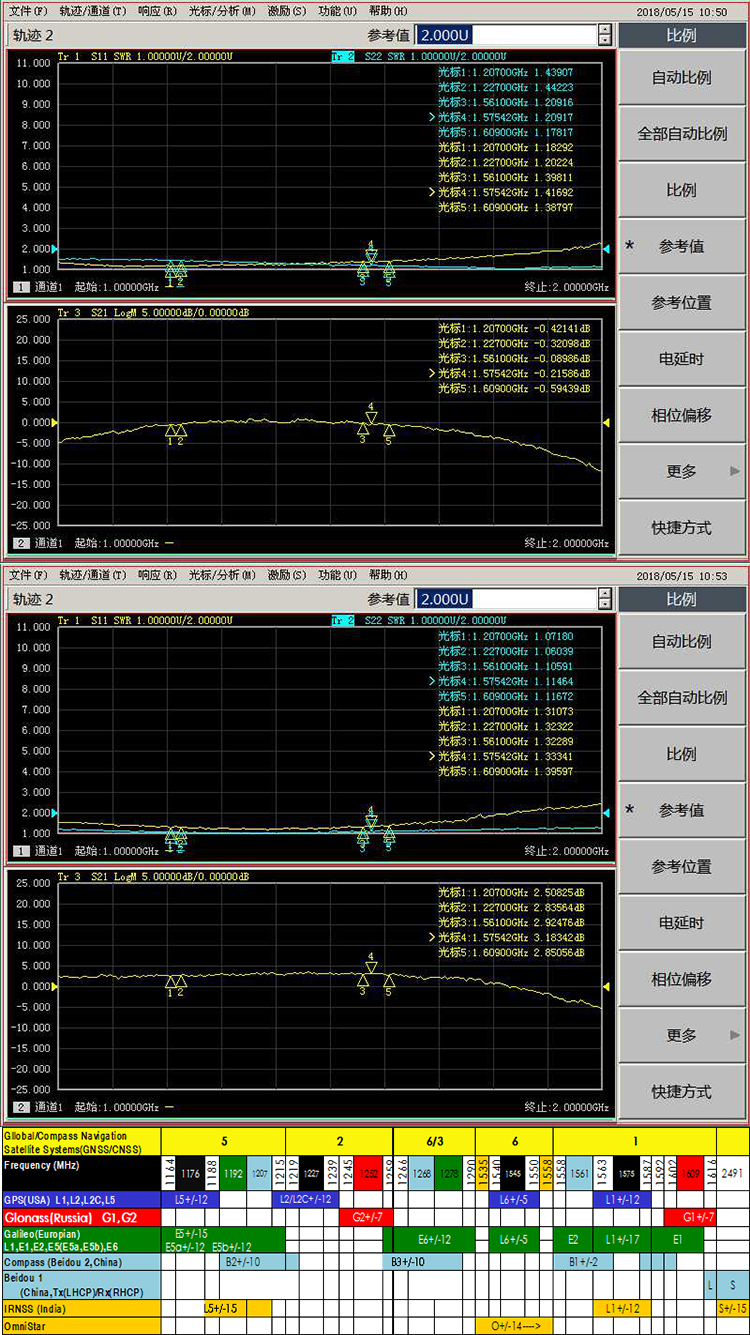Open 响应(R) dropdown menu in upper window
The width and height of the screenshot is (750, 1335).
tap(157, 11)
